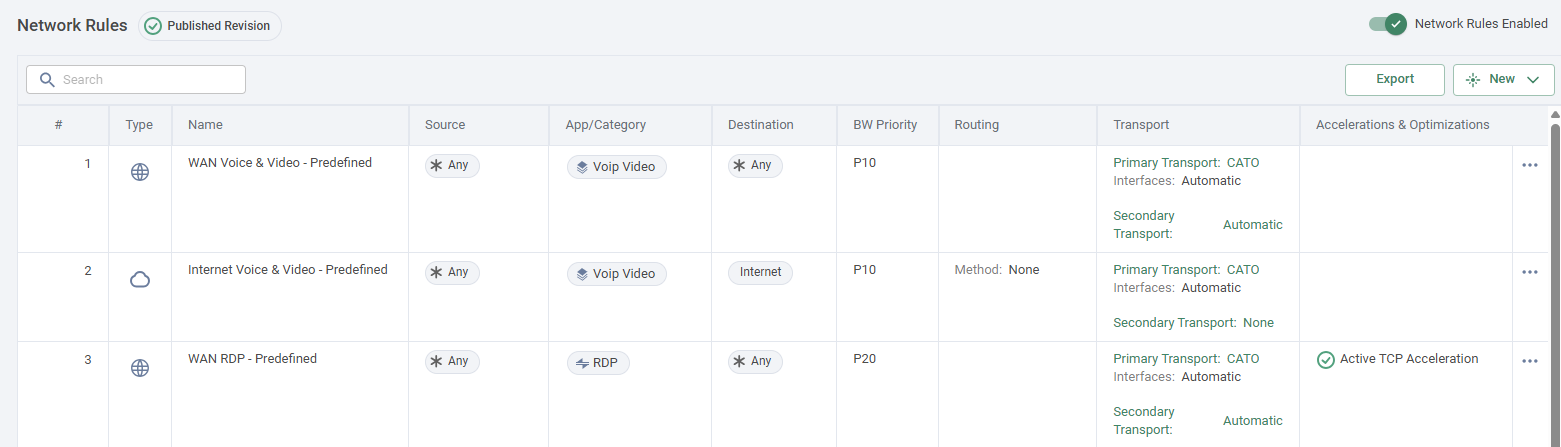
Task: Toggle the Network Rules Enabled switch
Action: point(1388,24)
